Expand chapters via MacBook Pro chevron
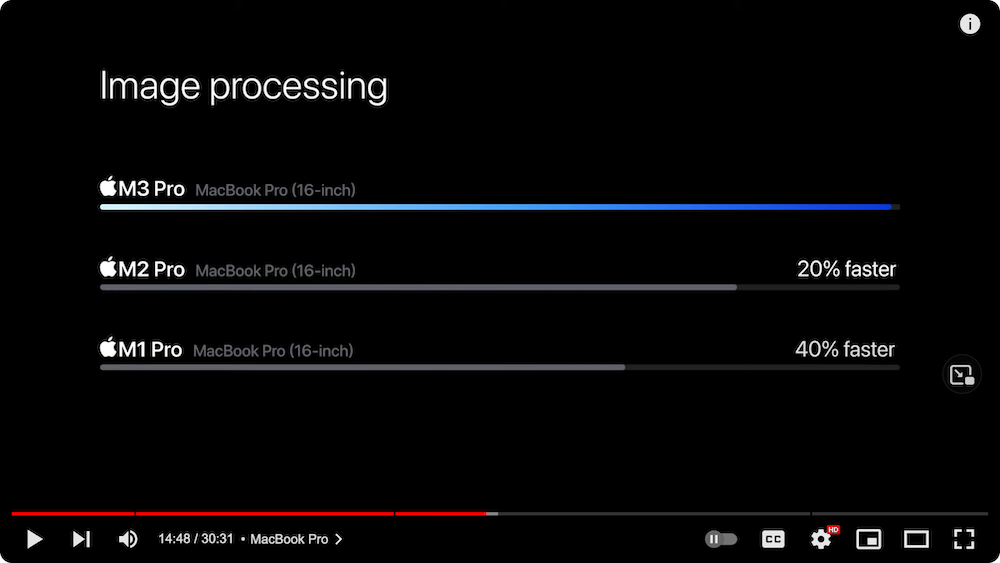The width and height of the screenshot is (1000, 563). 338,539
